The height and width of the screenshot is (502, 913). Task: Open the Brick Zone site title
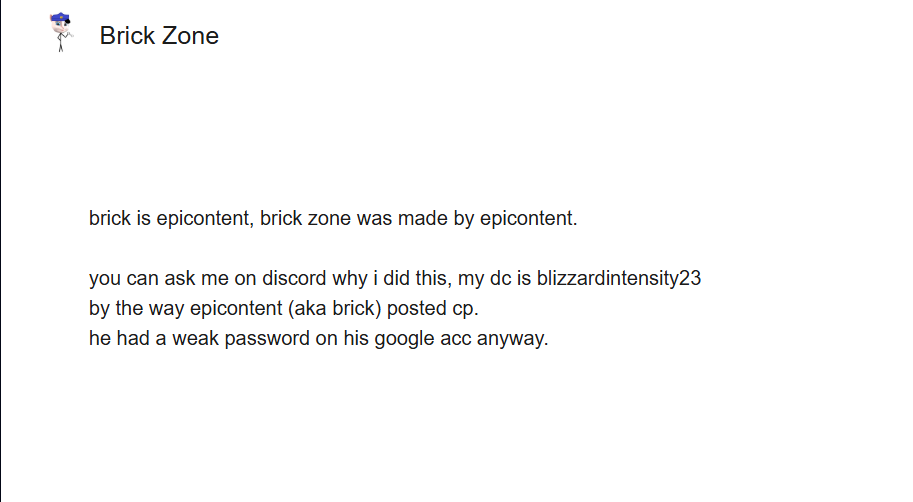click(159, 36)
